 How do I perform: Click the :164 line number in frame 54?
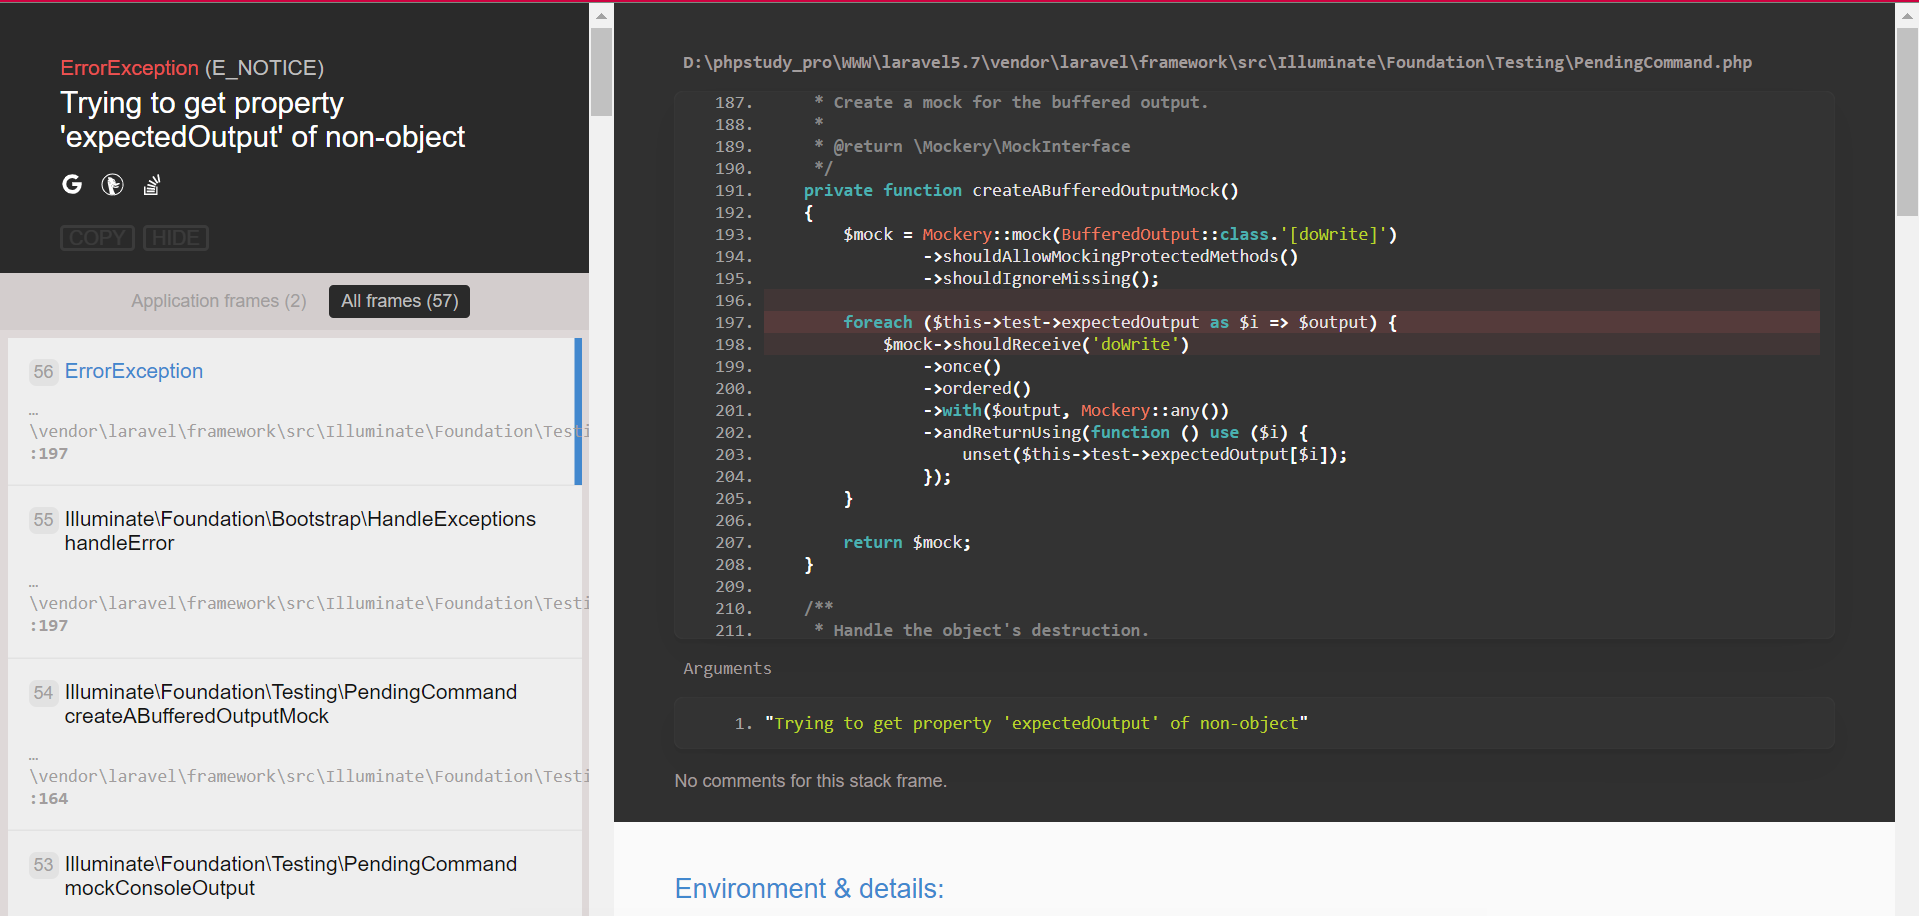pos(49,798)
